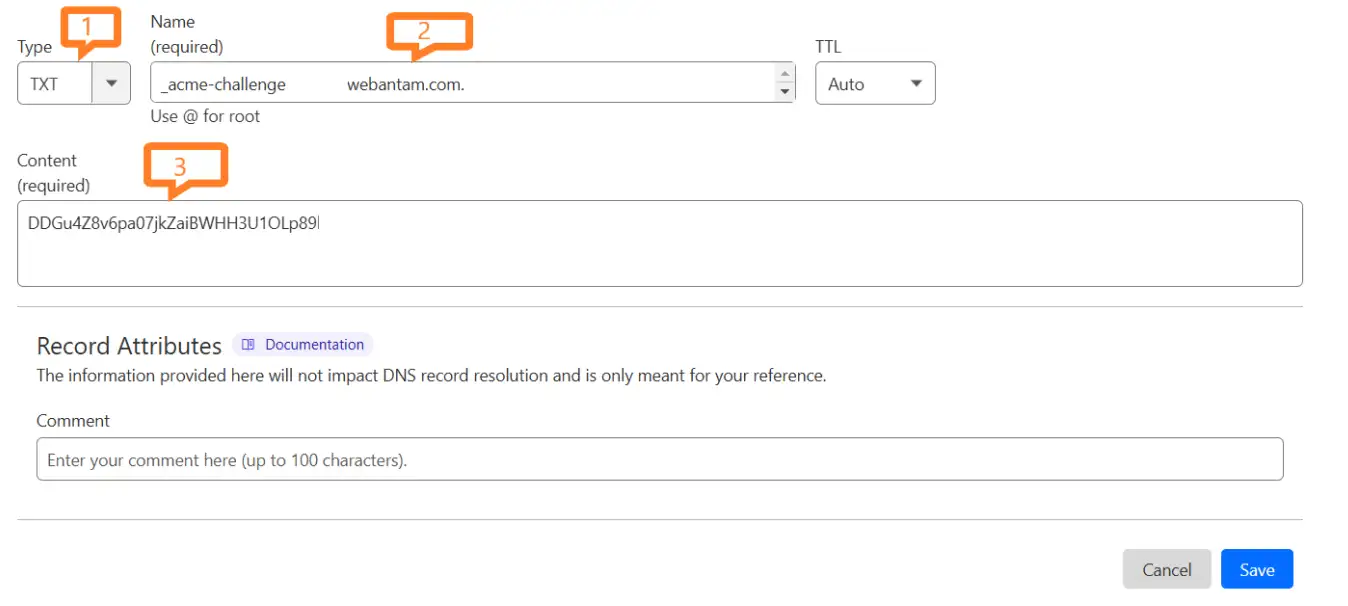Image resolution: width=1348 pixels, height=606 pixels.
Task: Click the TTL label
Action: [x=829, y=47]
